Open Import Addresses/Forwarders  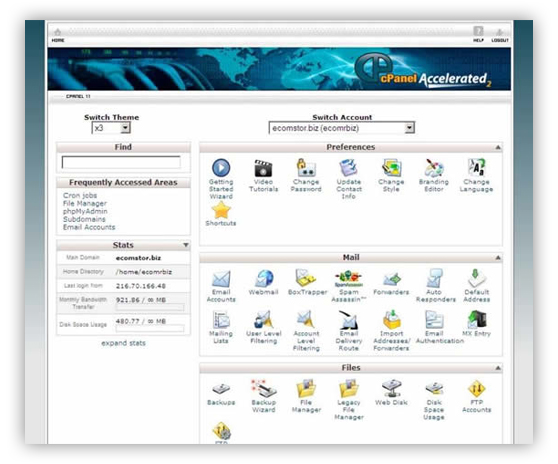(x=391, y=320)
